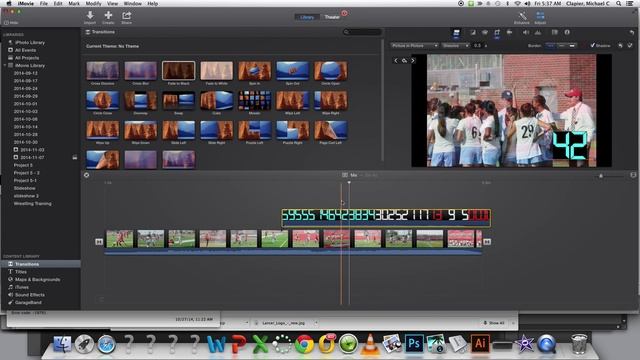Click the revert arrow in adjustments bar
Image resolution: width=640 pixels, height=360 pixels.
pos(632,32)
